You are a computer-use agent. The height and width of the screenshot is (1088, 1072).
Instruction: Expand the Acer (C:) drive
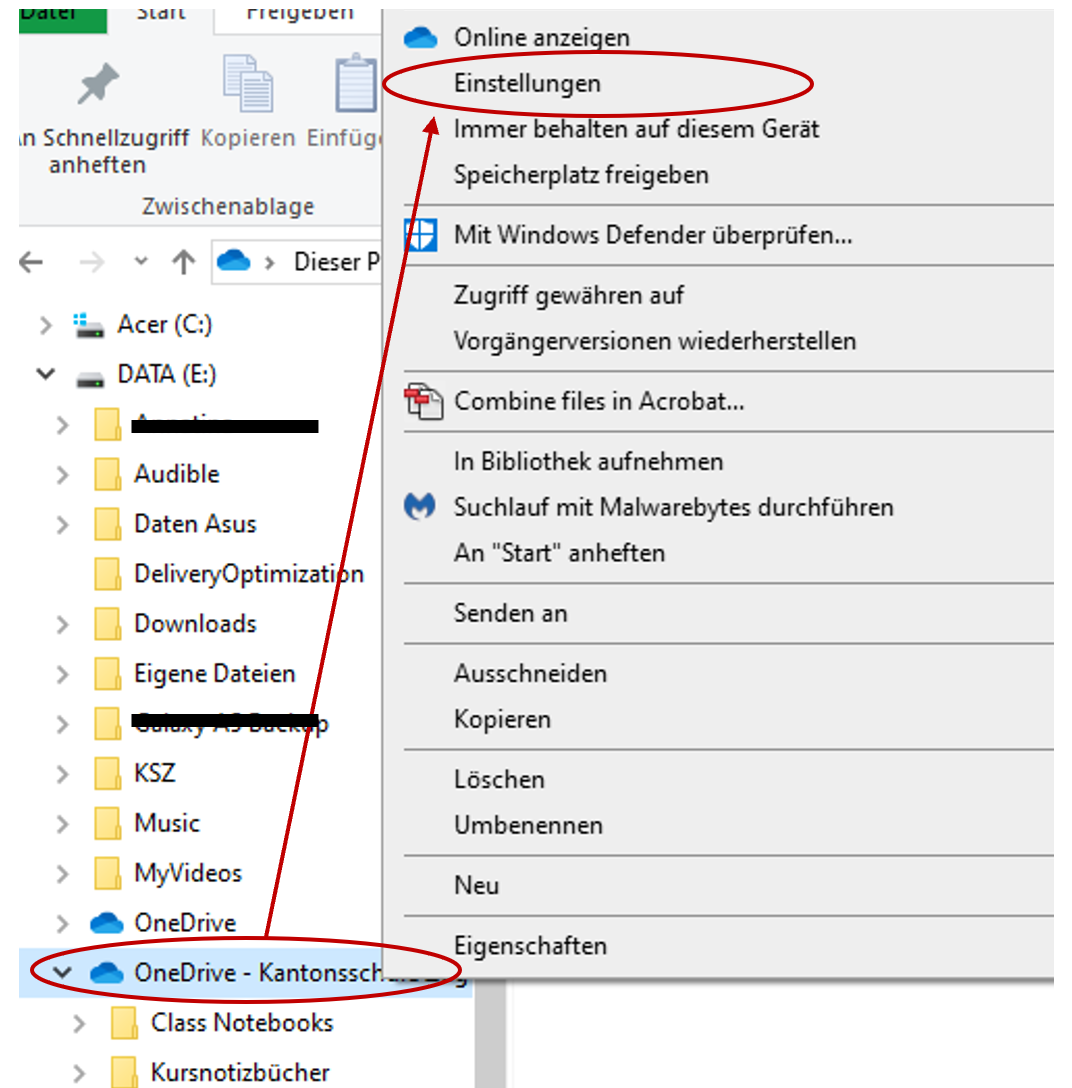45,325
